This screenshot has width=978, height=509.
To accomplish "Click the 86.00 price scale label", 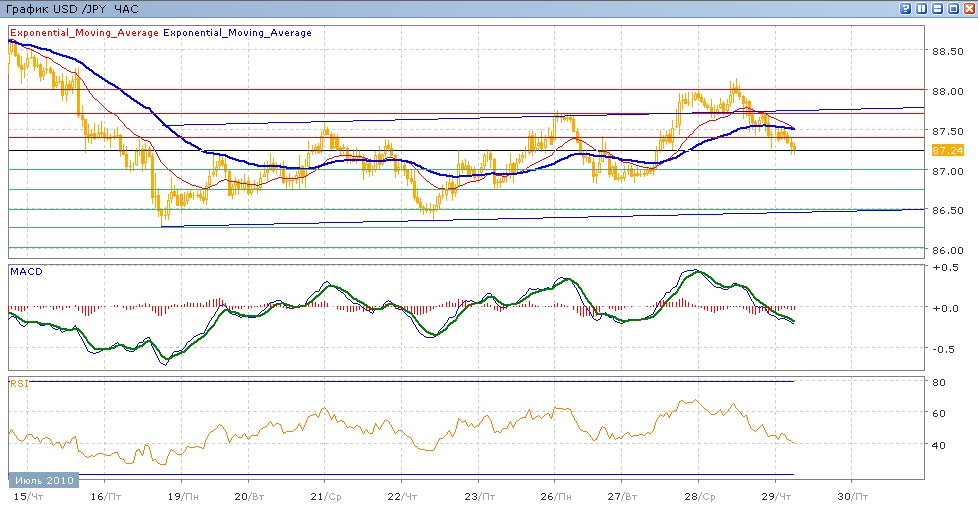I will 948,250.
